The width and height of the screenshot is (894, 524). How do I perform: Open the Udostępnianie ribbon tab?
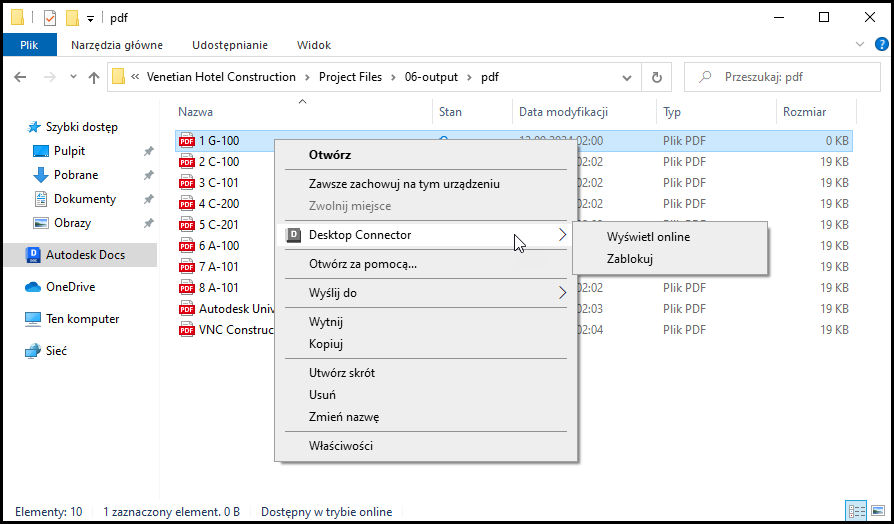[x=230, y=45]
